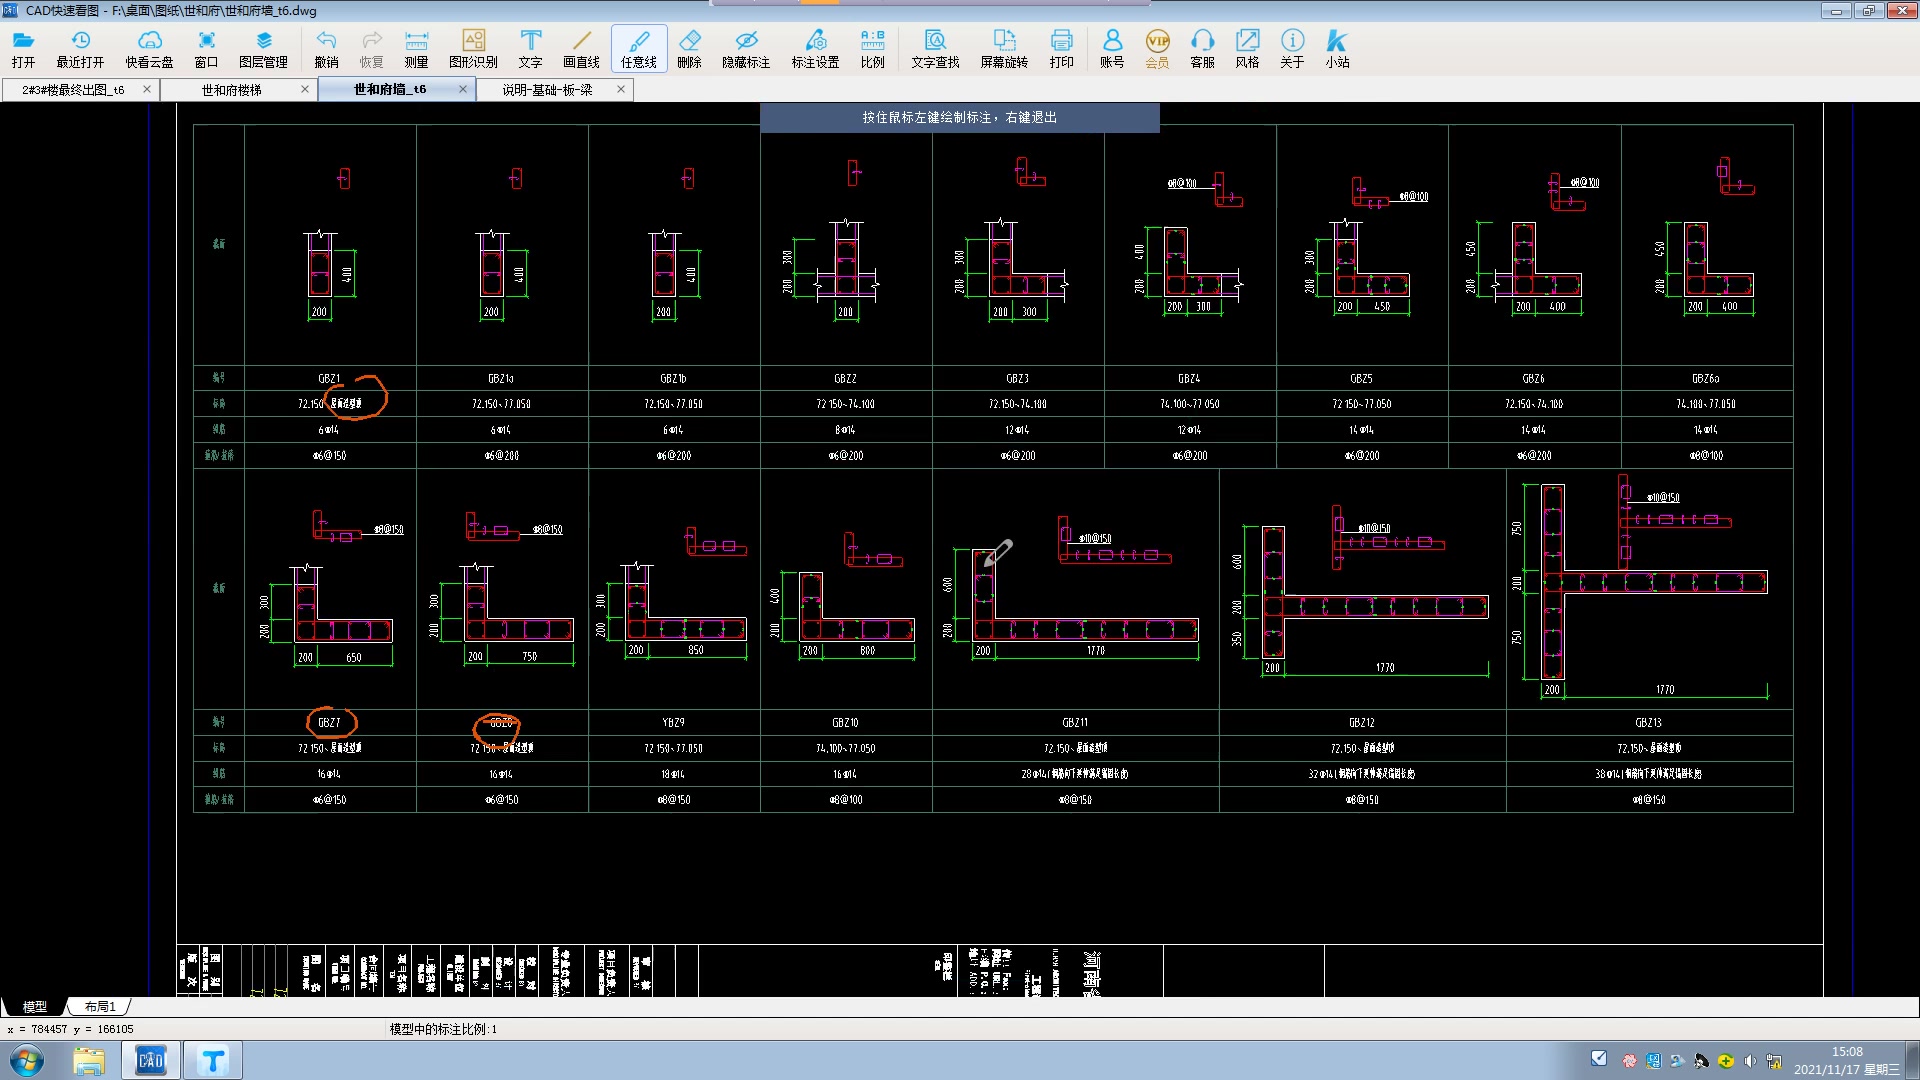Click the CAD app taskbar icon
Viewport: 1920px width, 1080px height.
151,1061
